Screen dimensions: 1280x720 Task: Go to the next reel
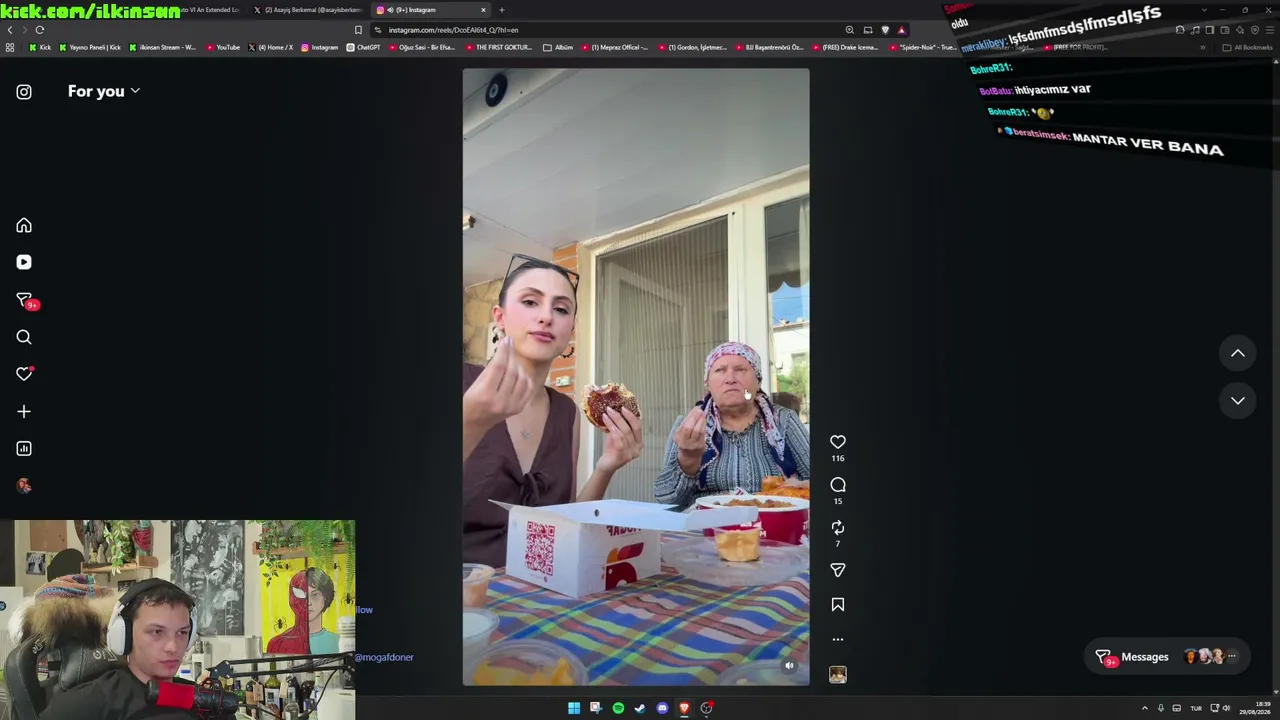(1238, 400)
